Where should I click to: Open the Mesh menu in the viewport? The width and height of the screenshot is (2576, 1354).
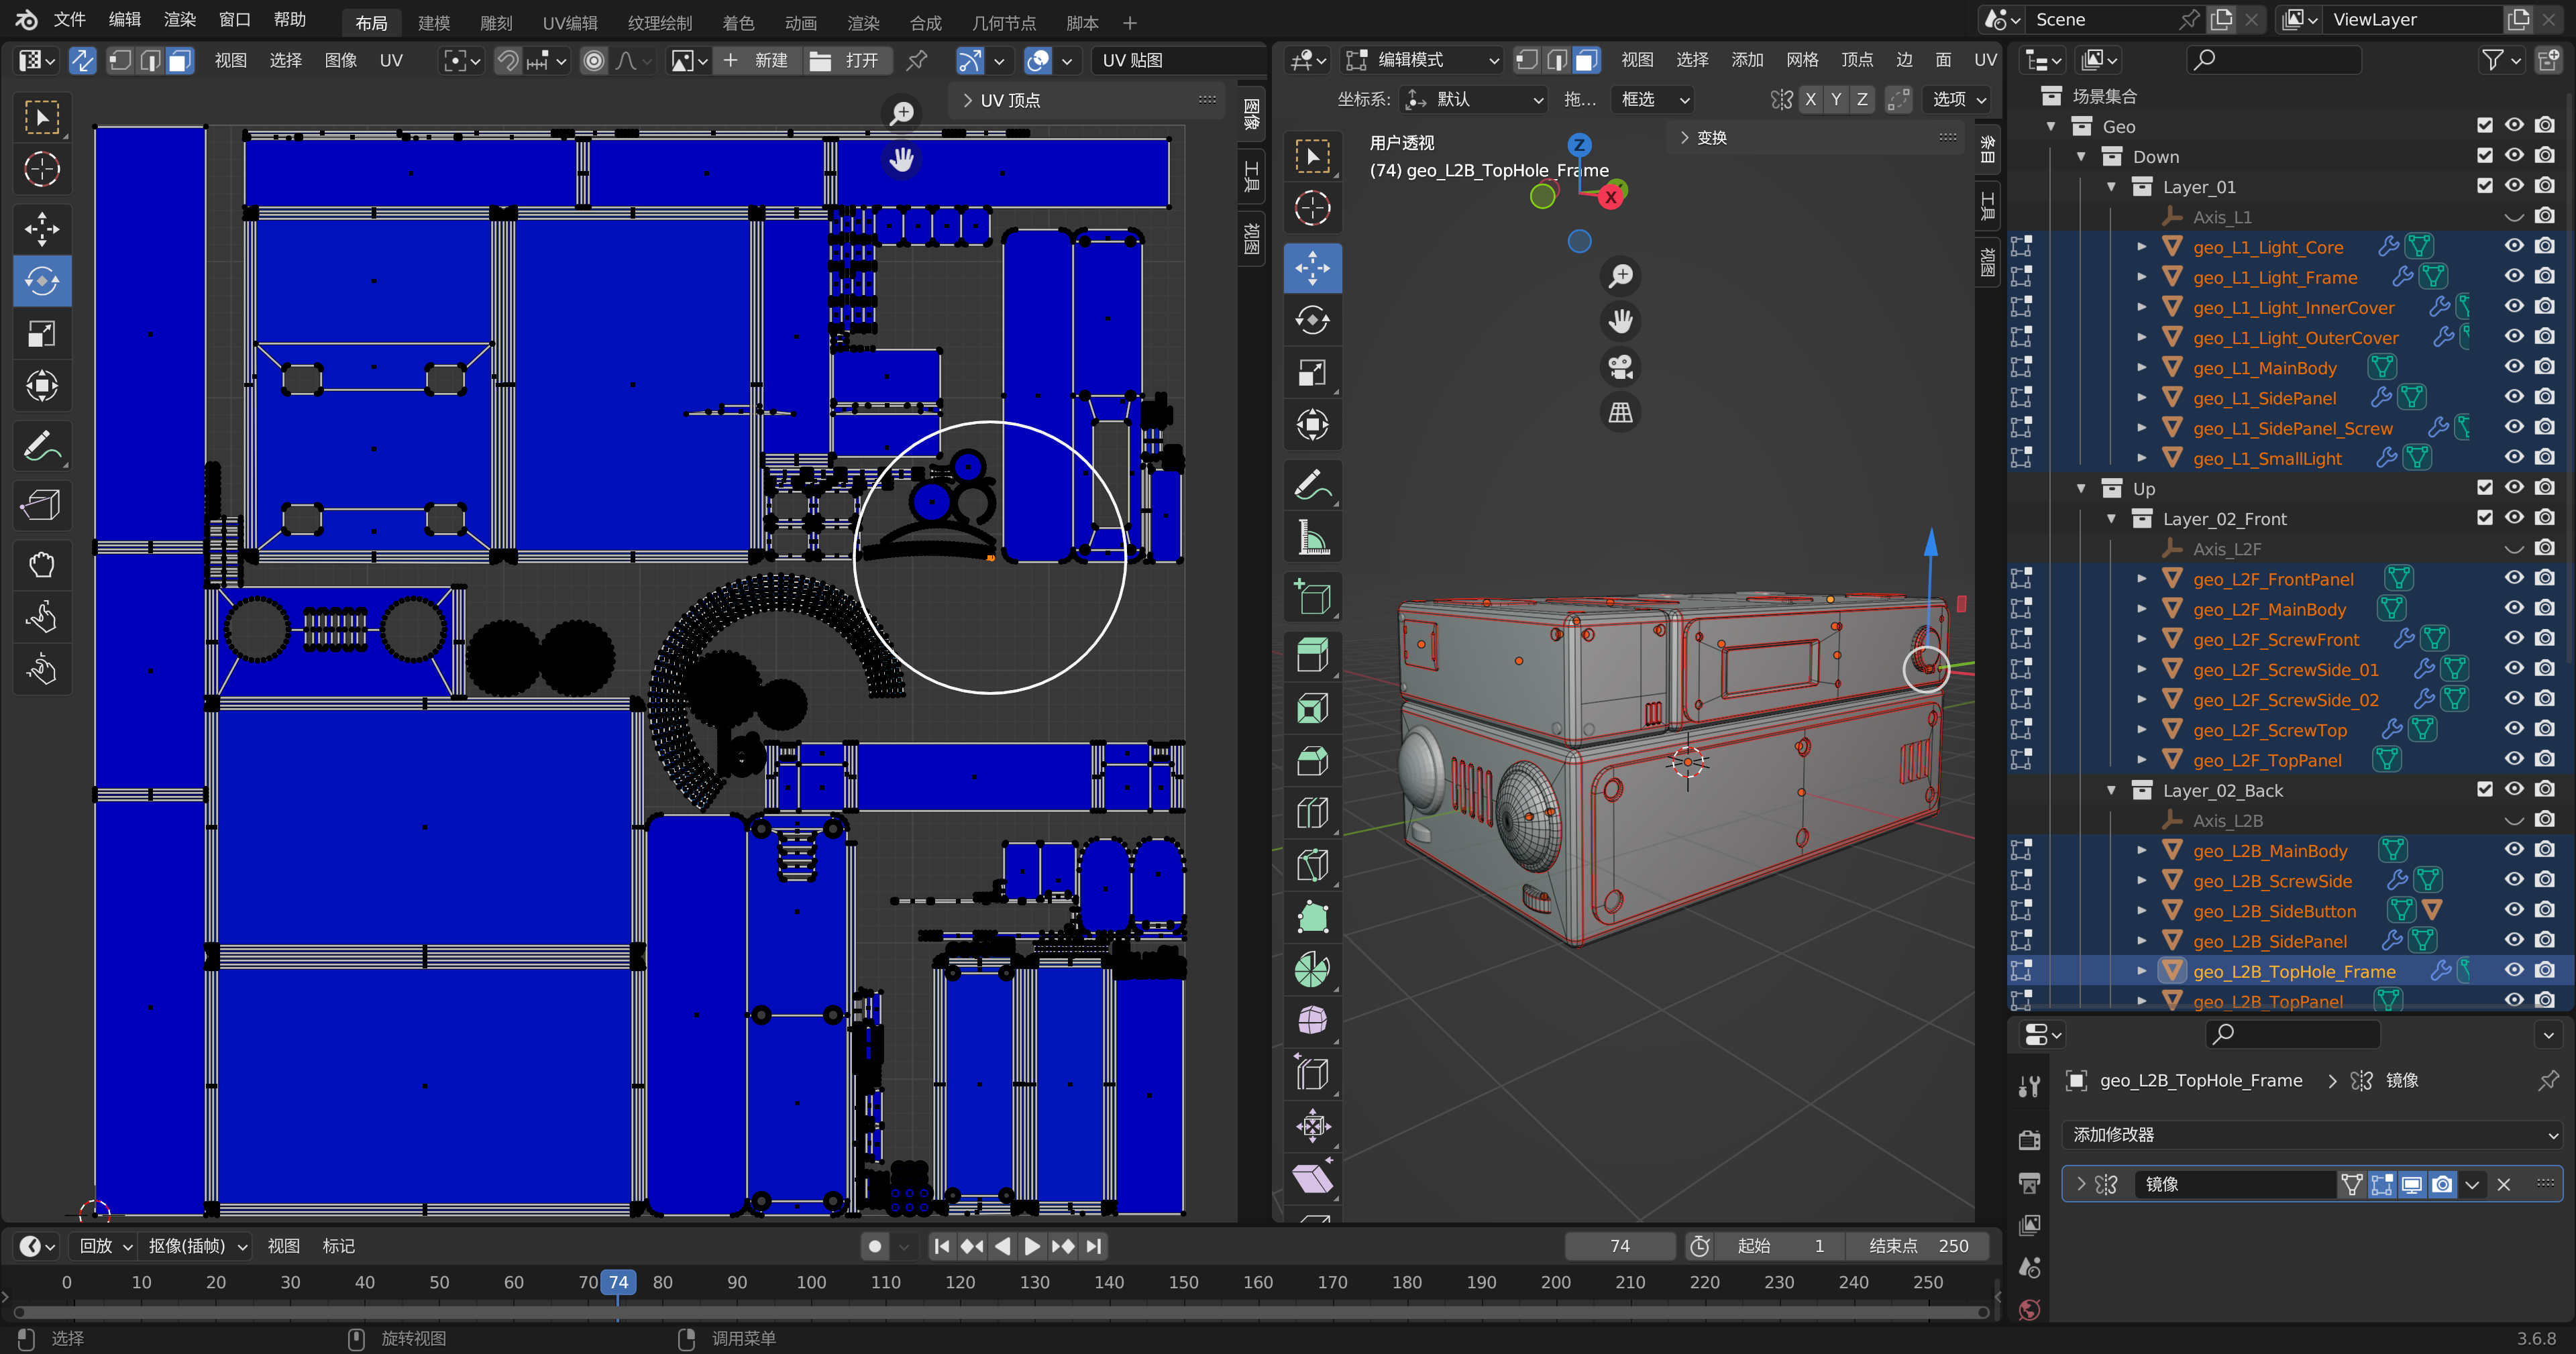[x=1802, y=60]
